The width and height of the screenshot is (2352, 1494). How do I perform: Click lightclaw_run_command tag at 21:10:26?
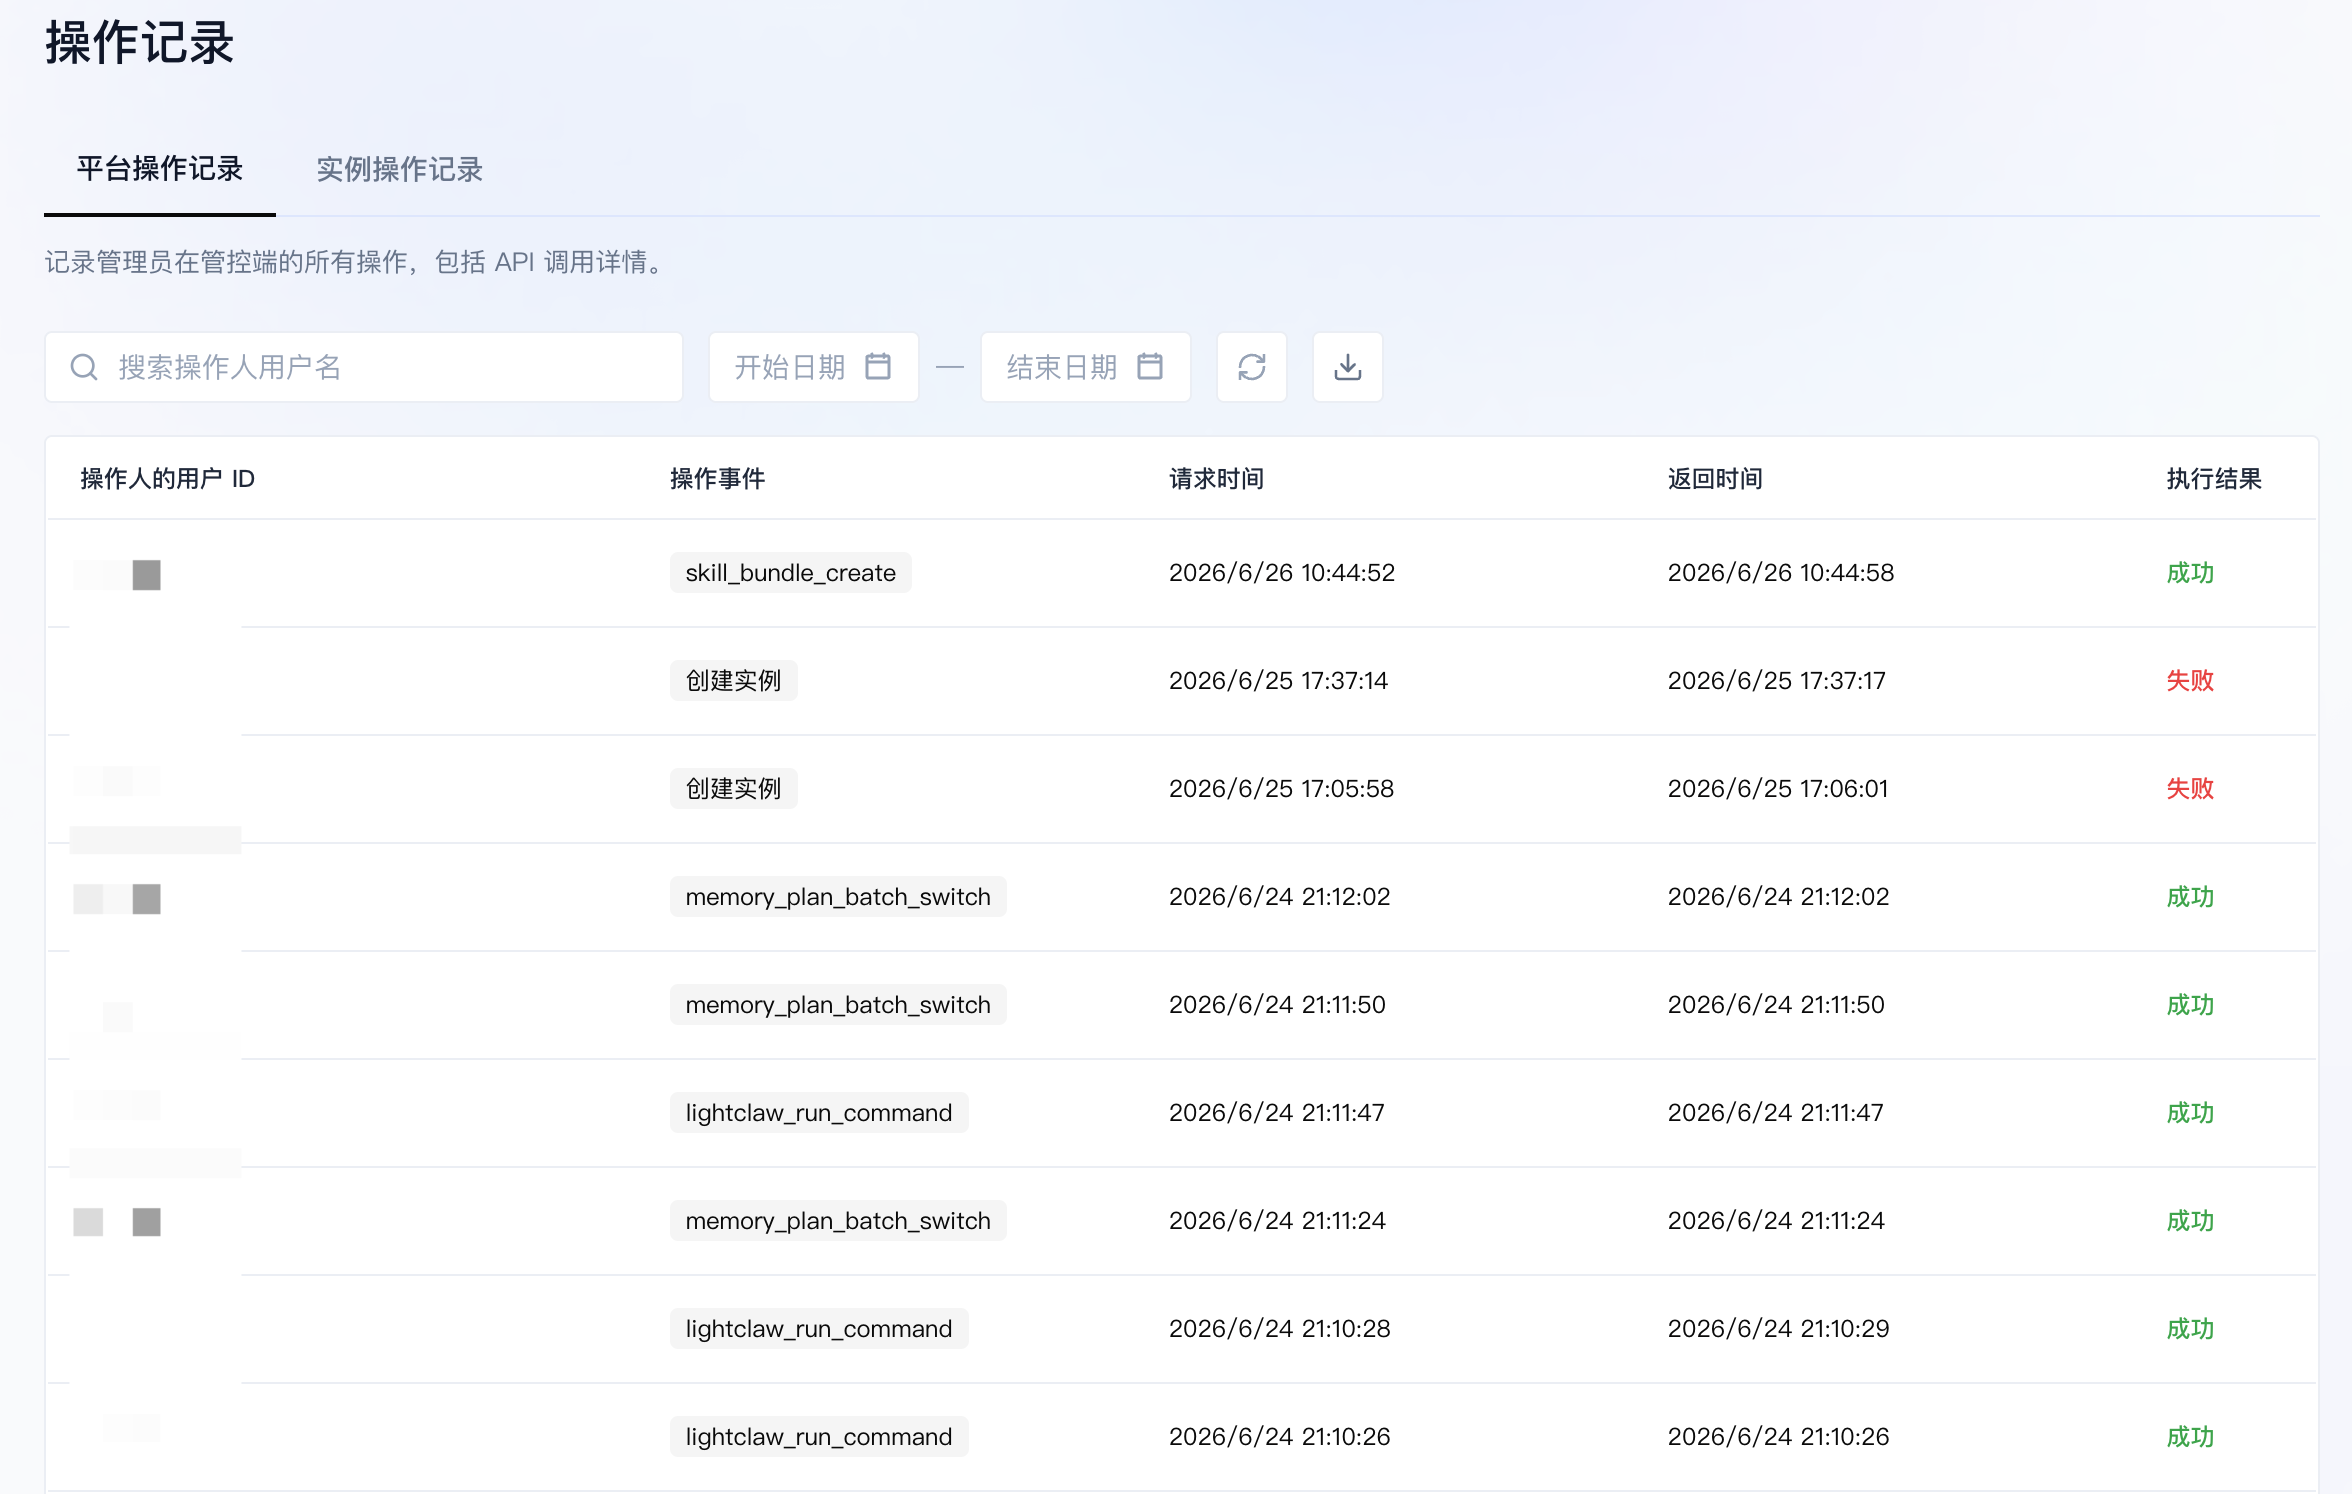(x=818, y=1437)
